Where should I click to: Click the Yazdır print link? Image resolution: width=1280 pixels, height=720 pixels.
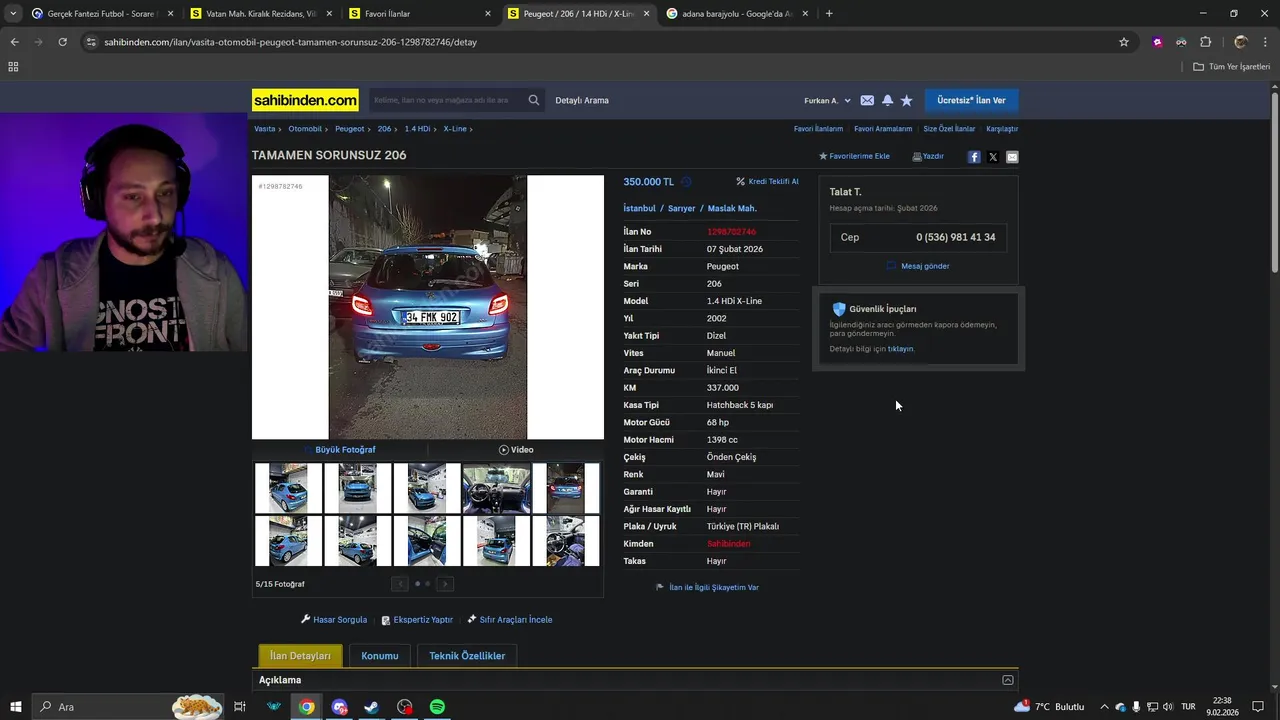click(x=928, y=157)
